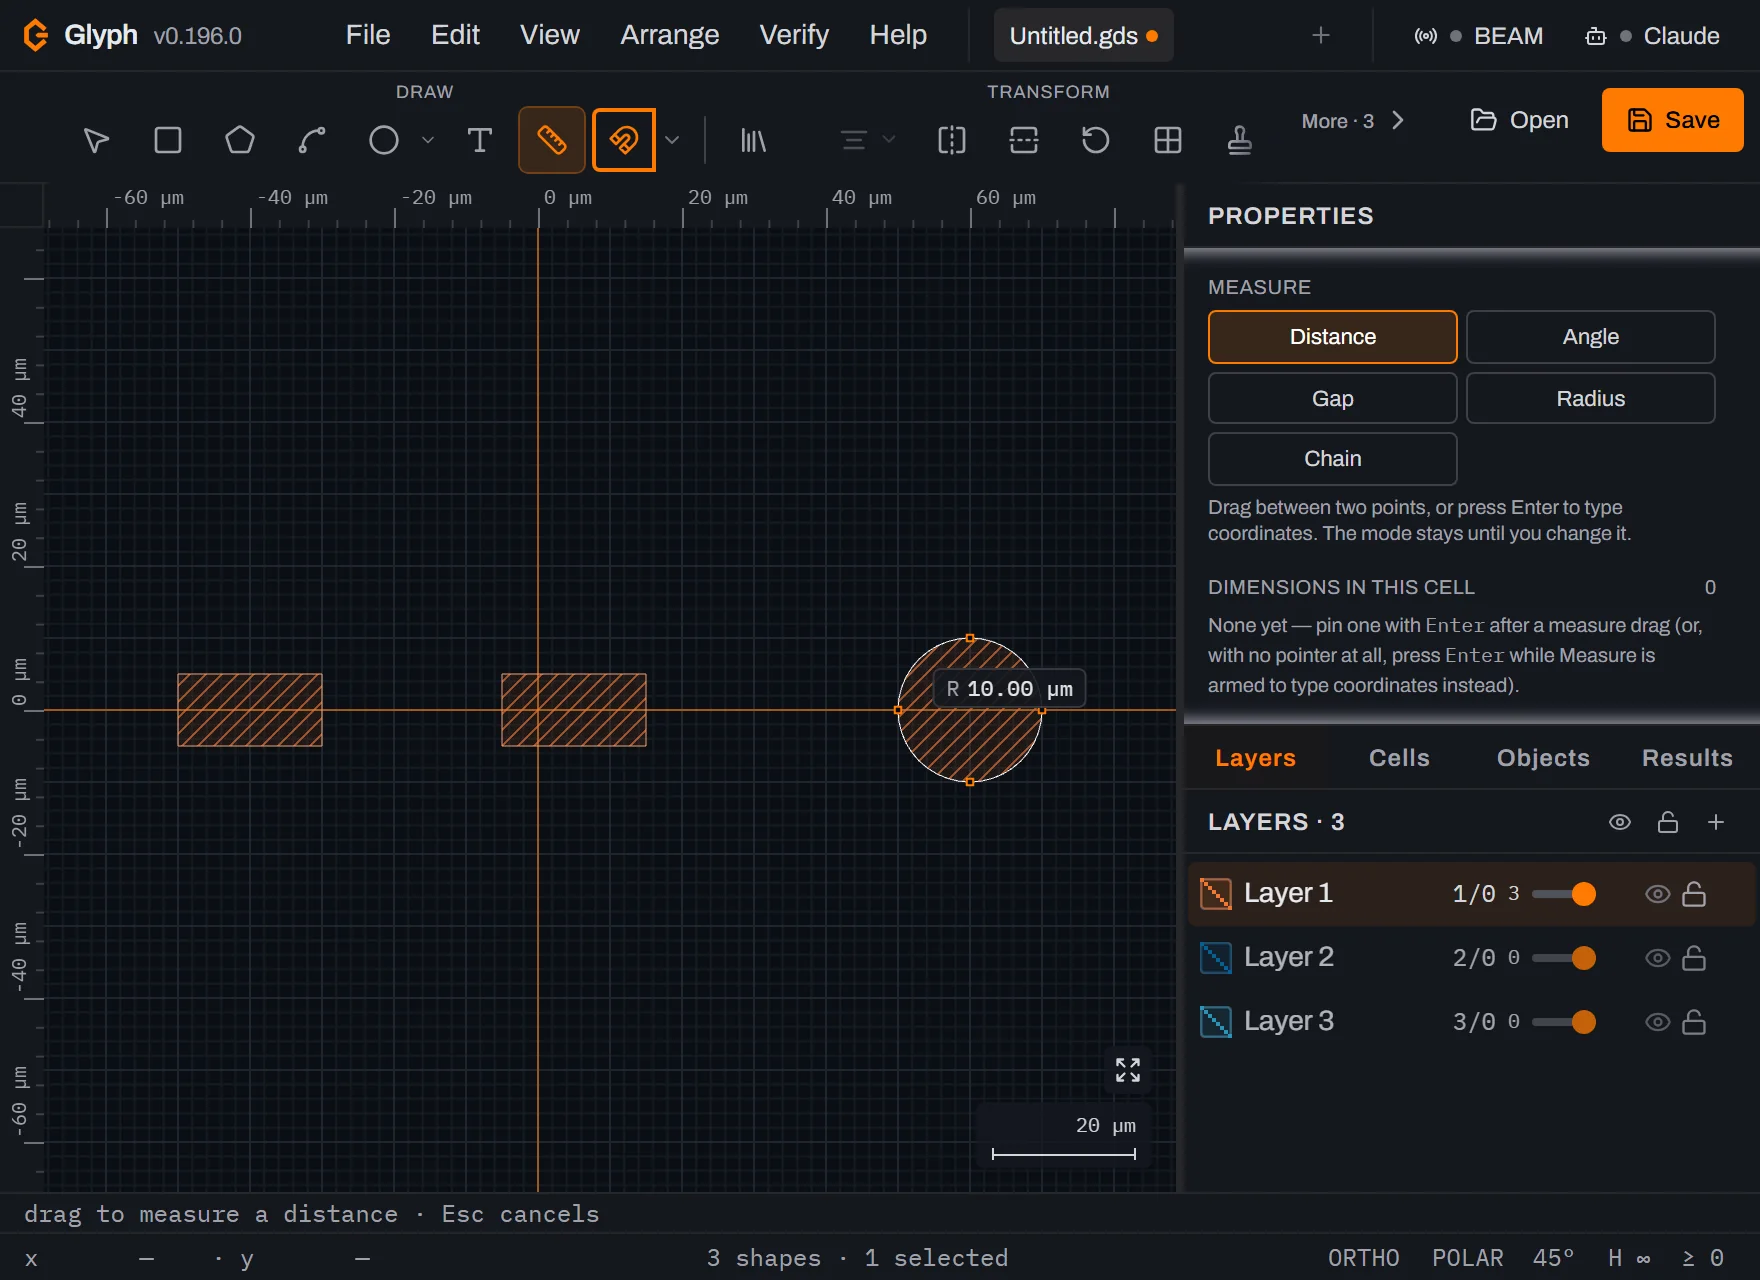Image resolution: width=1760 pixels, height=1280 pixels.
Task: Click the fit-to-view expand icon on canvas
Action: pos(1128,1070)
